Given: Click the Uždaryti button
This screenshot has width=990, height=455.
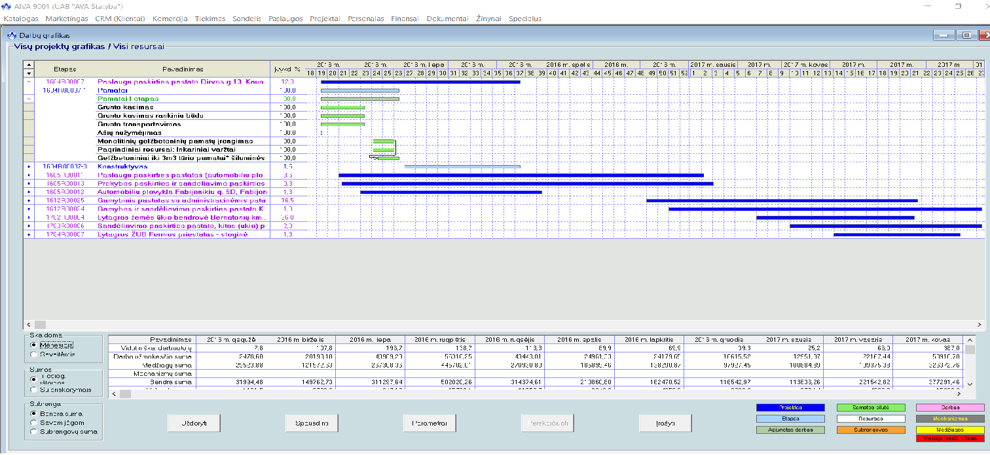Looking at the screenshot, I should (194, 423).
